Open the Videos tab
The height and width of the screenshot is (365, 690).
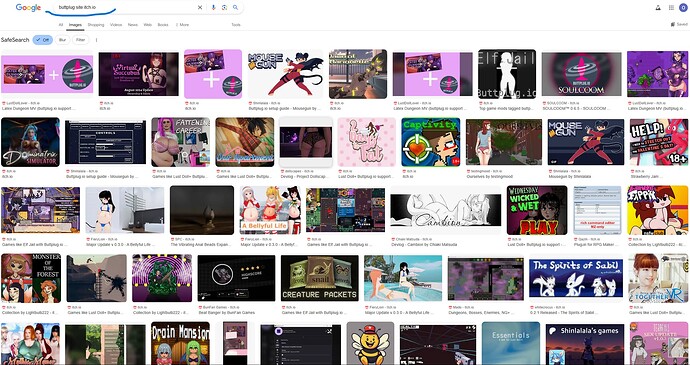(116, 25)
